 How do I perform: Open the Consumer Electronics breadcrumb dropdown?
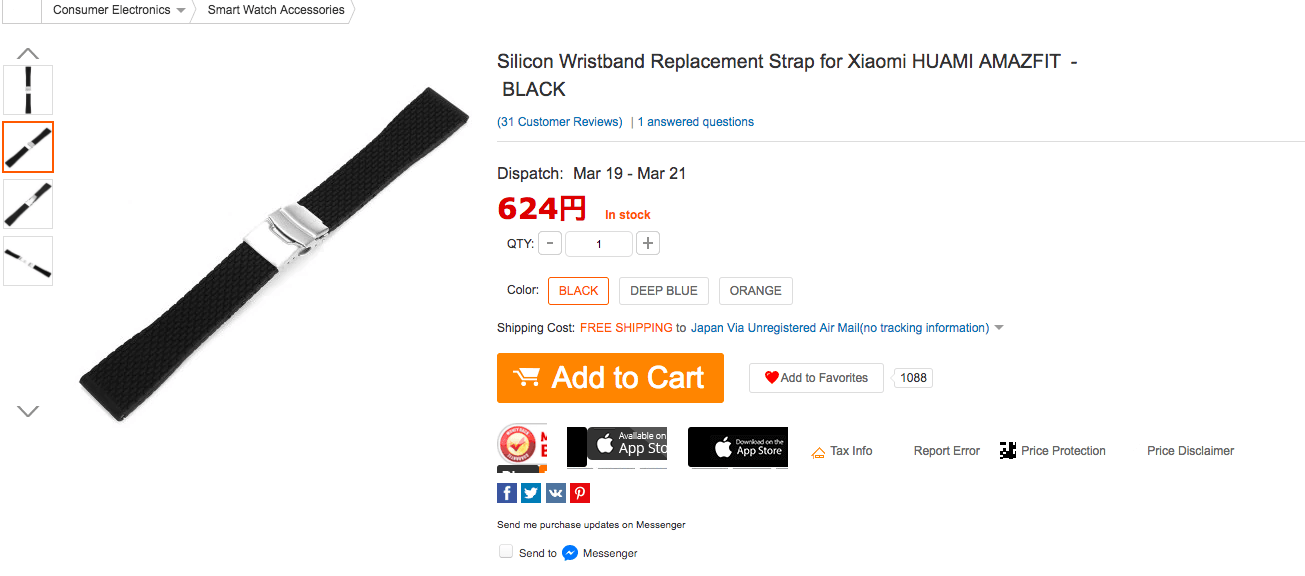(180, 11)
